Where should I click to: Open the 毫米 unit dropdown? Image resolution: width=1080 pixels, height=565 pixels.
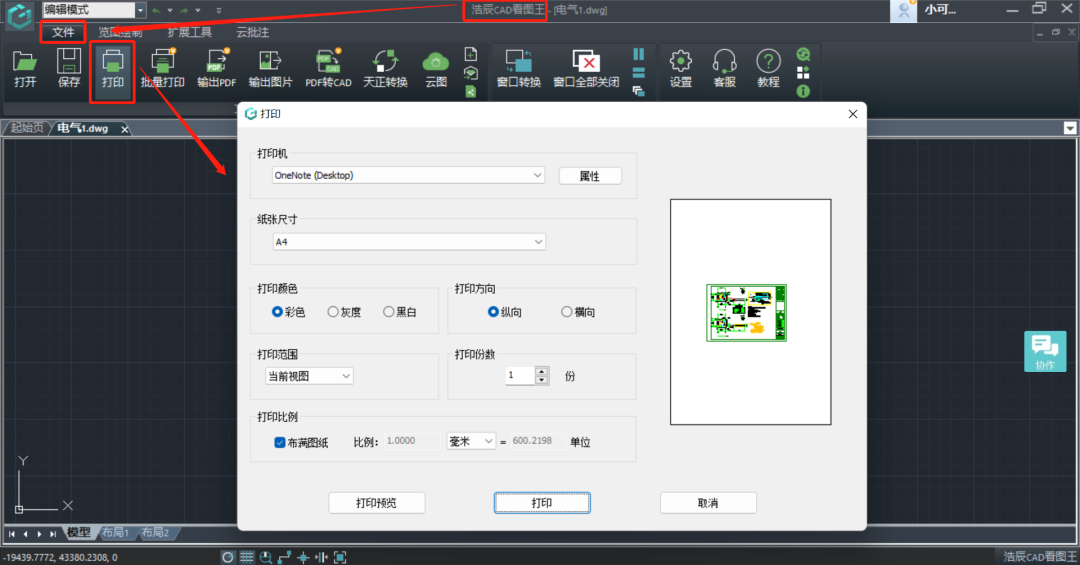[471, 441]
